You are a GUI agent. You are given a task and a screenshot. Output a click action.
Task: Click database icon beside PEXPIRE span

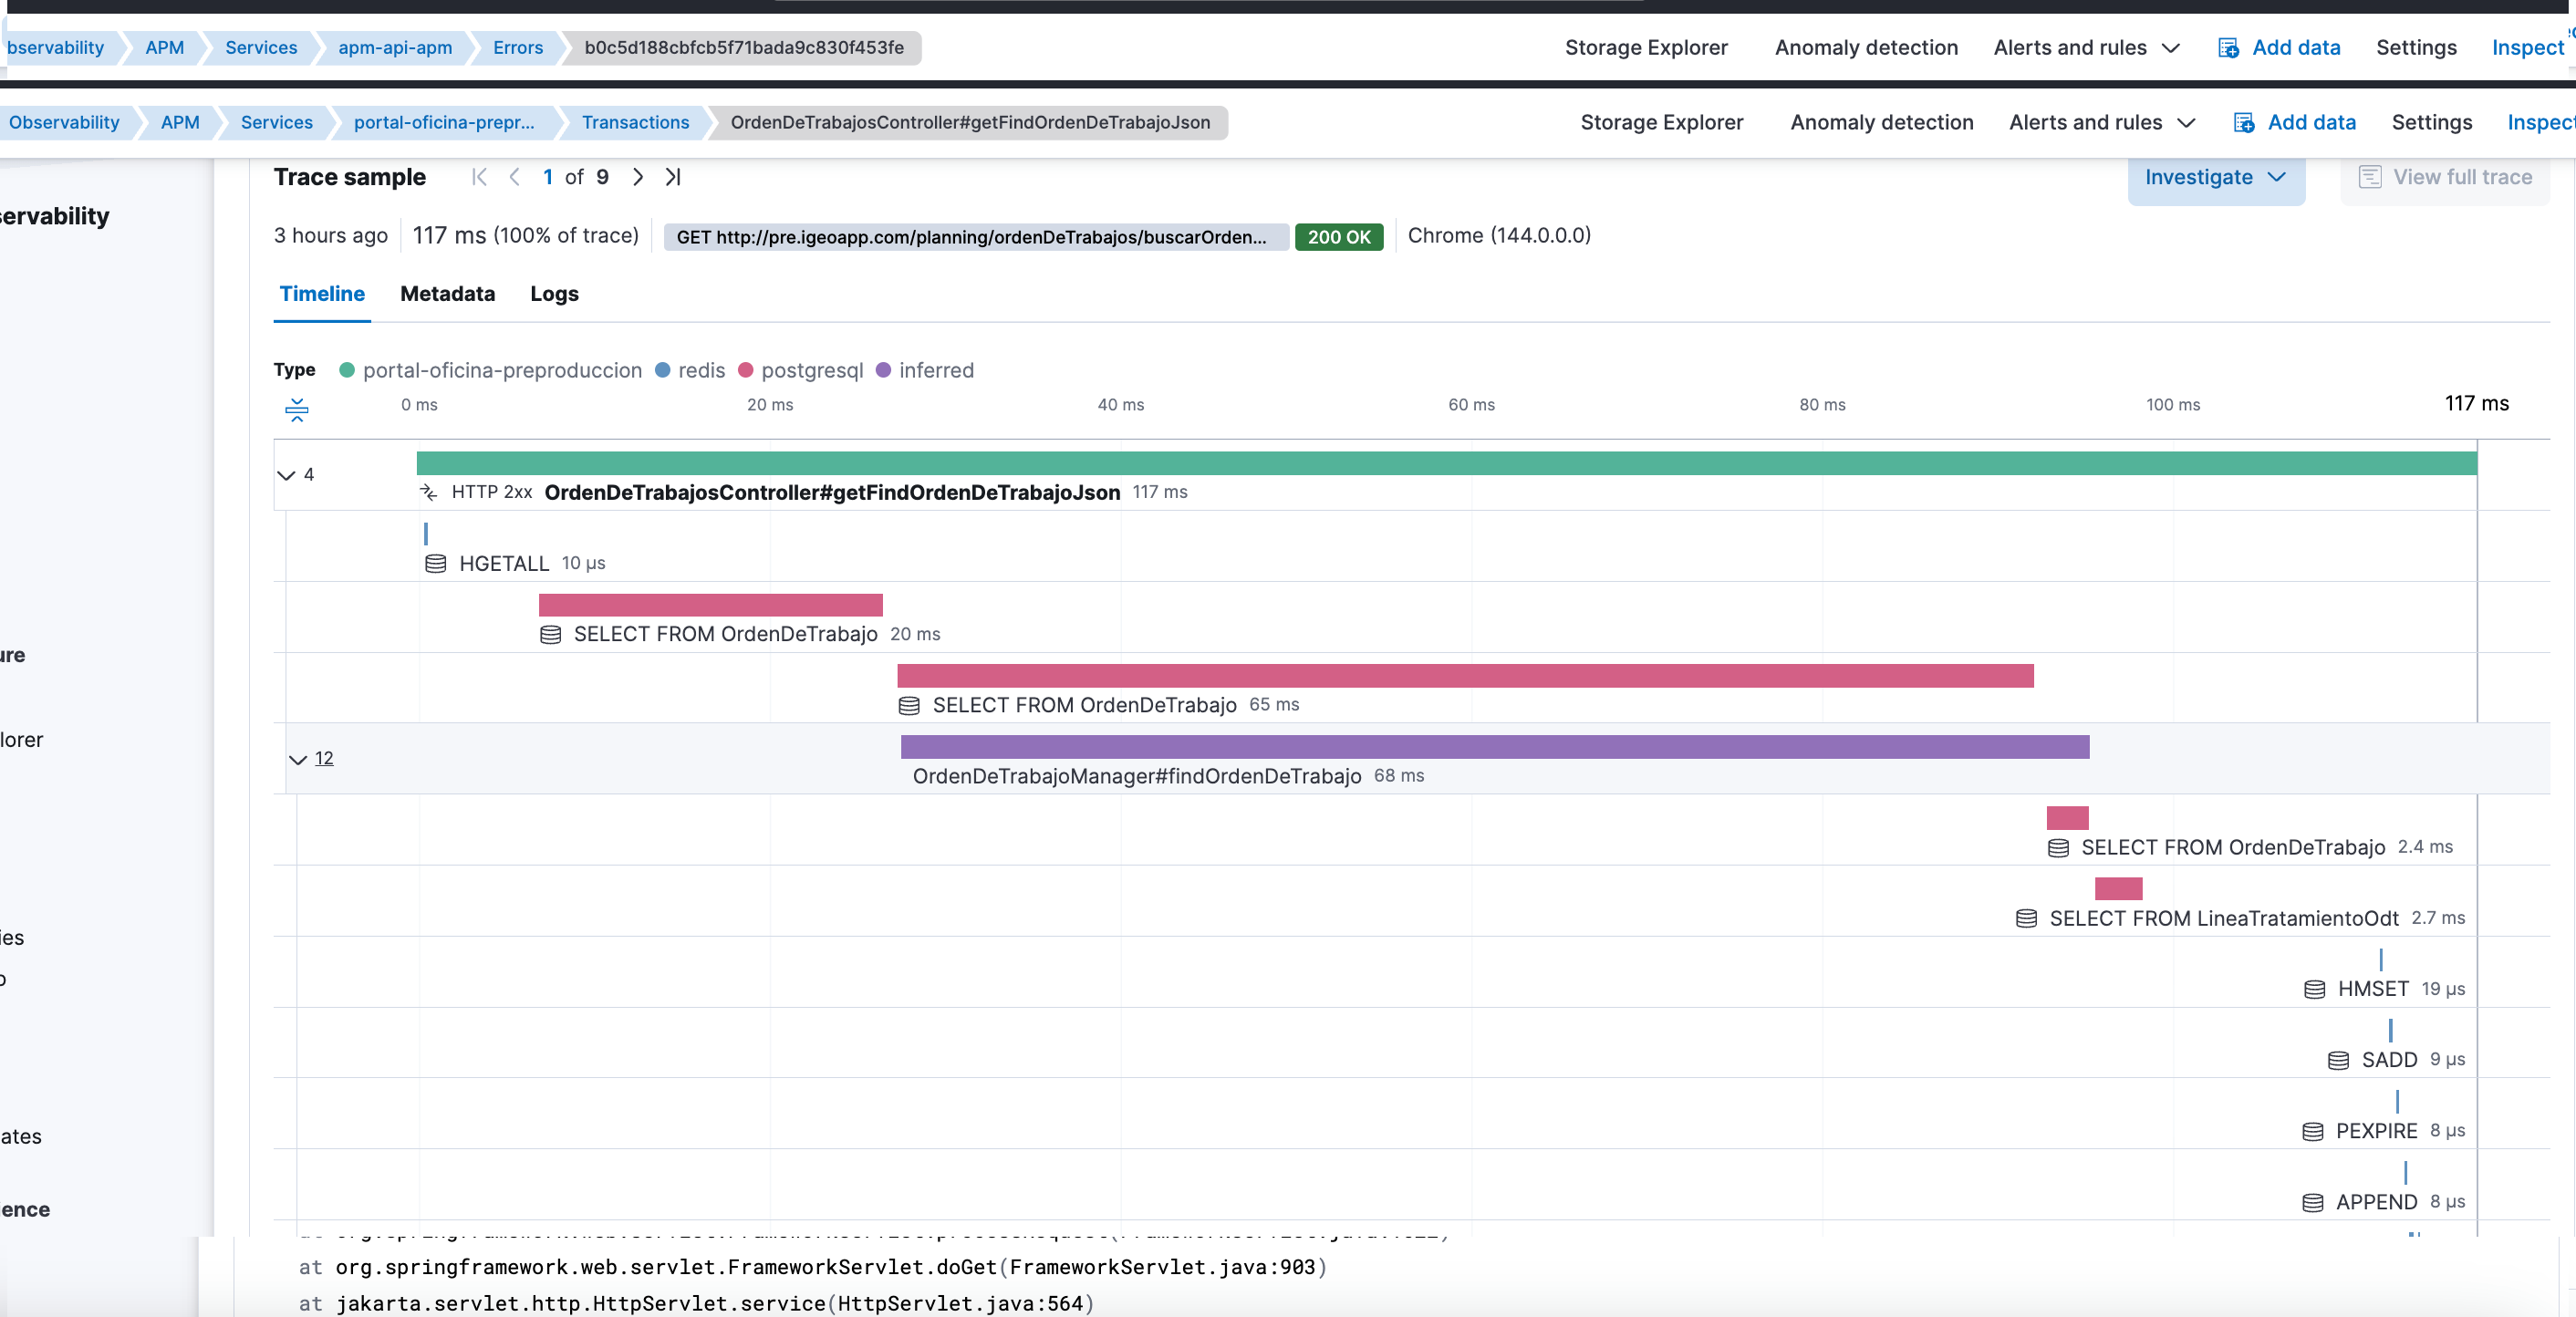[2312, 1132]
